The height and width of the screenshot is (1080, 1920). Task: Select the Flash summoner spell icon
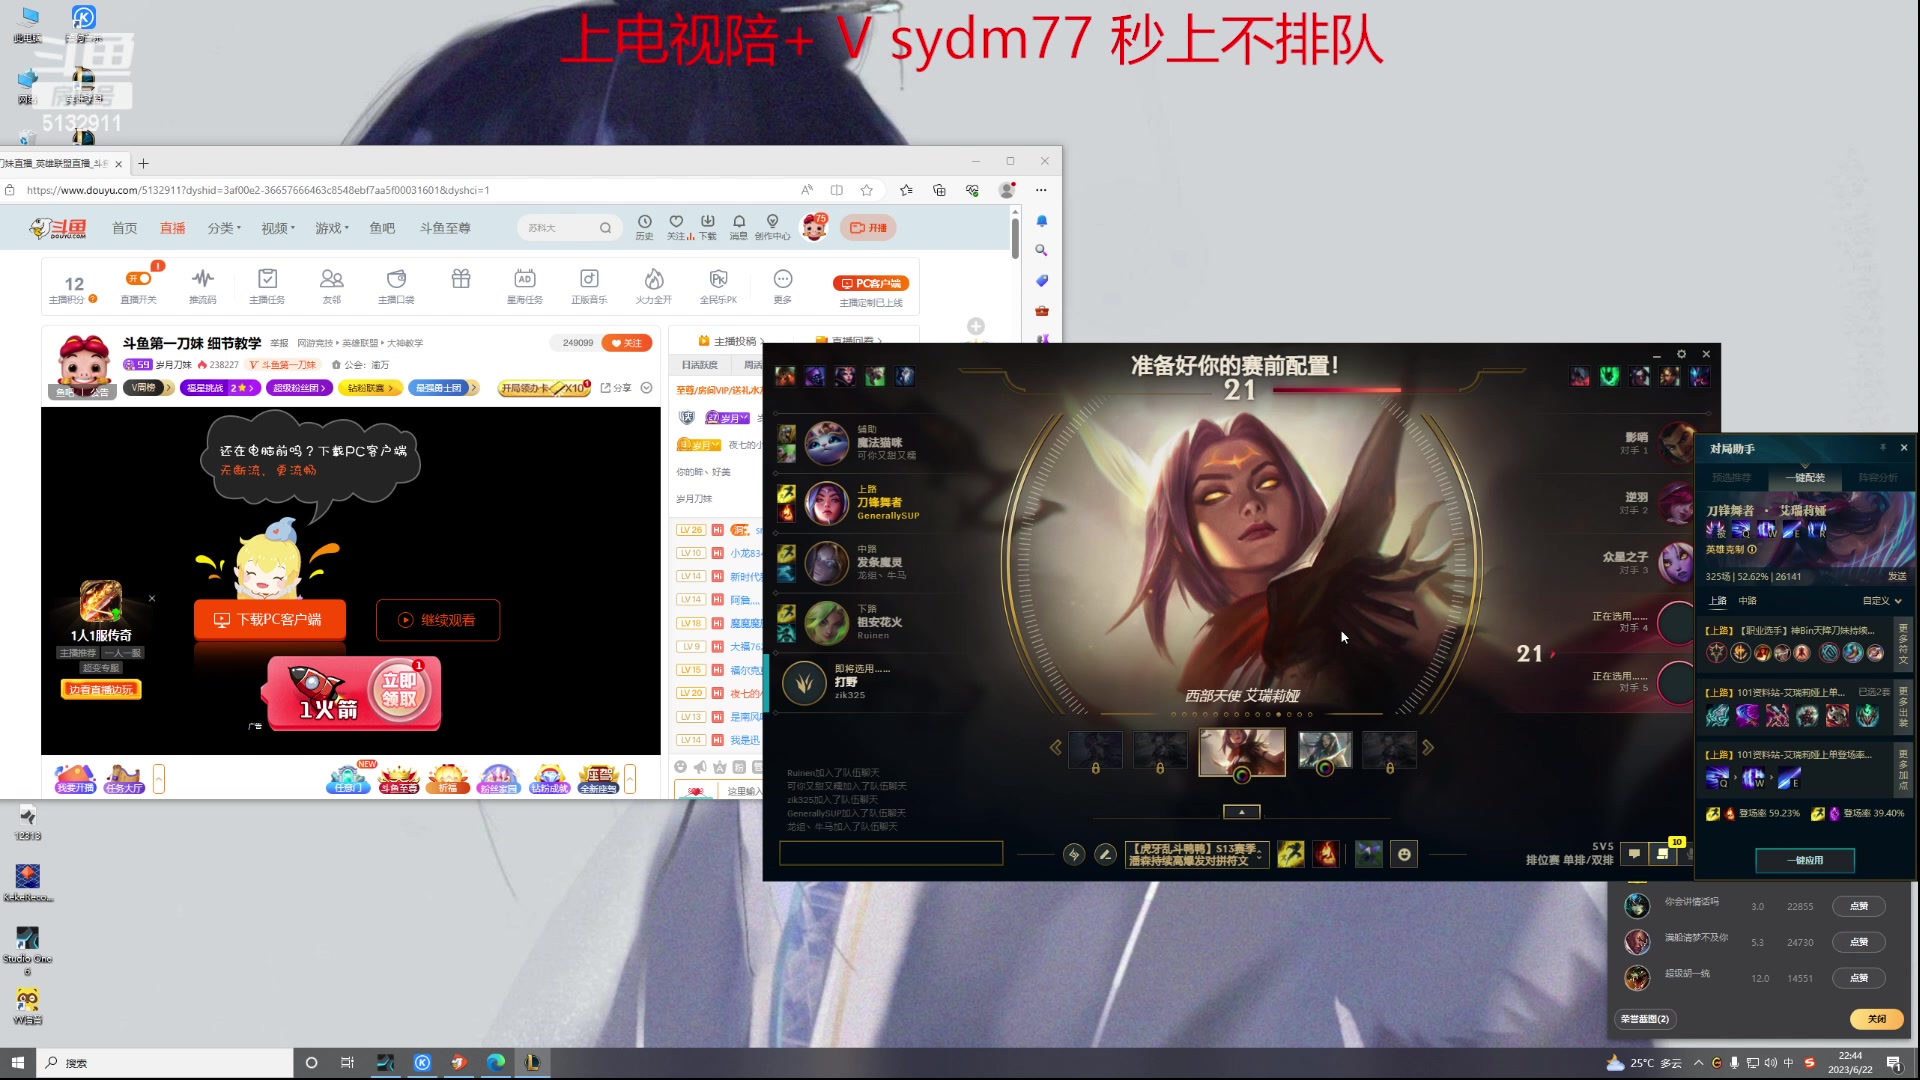coord(1290,854)
